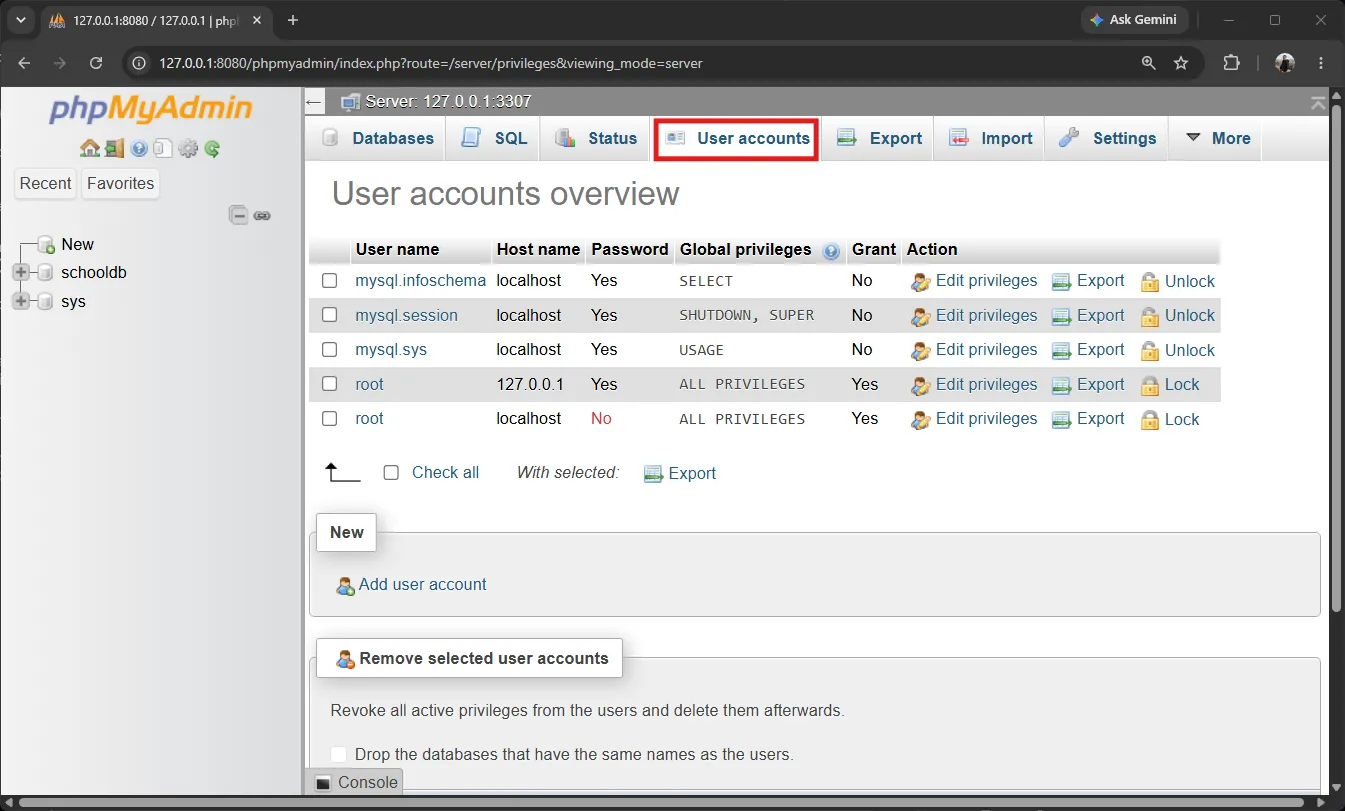Click the browser address bar URL
Image resolution: width=1345 pixels, height=811 pixels.
(x=430, y=63)
